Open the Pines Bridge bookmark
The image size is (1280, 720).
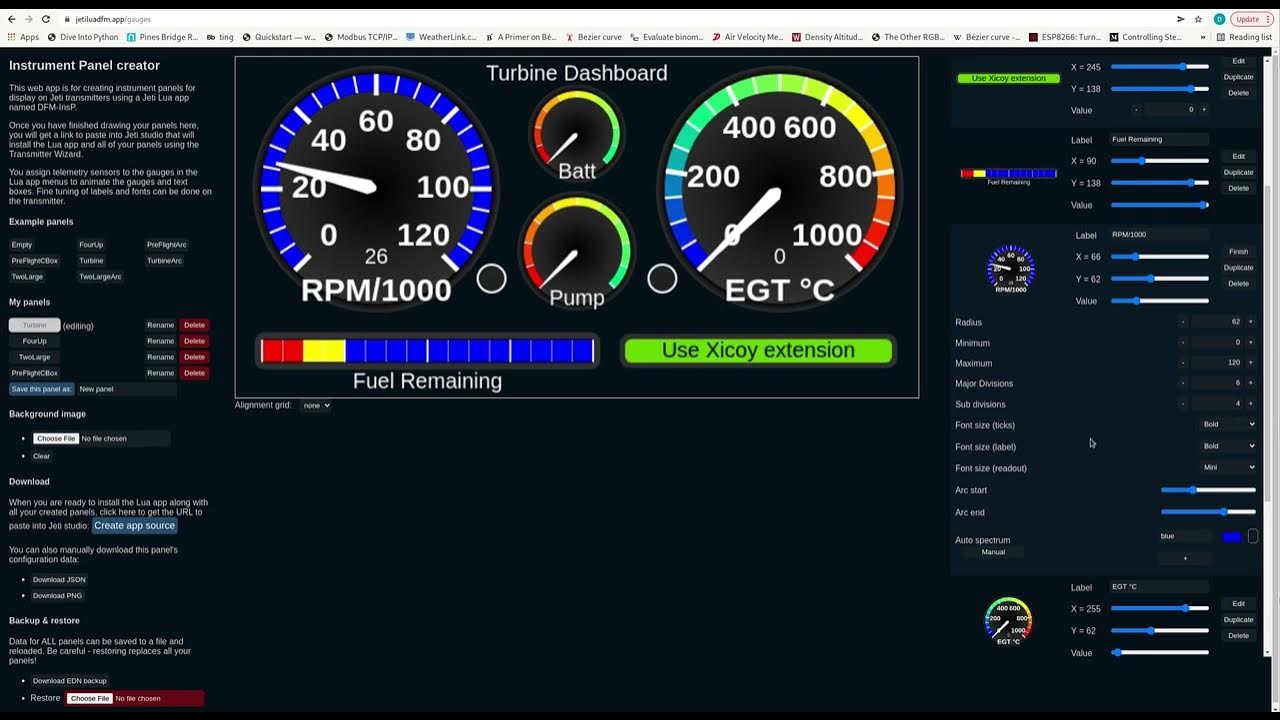click(162, 37)
